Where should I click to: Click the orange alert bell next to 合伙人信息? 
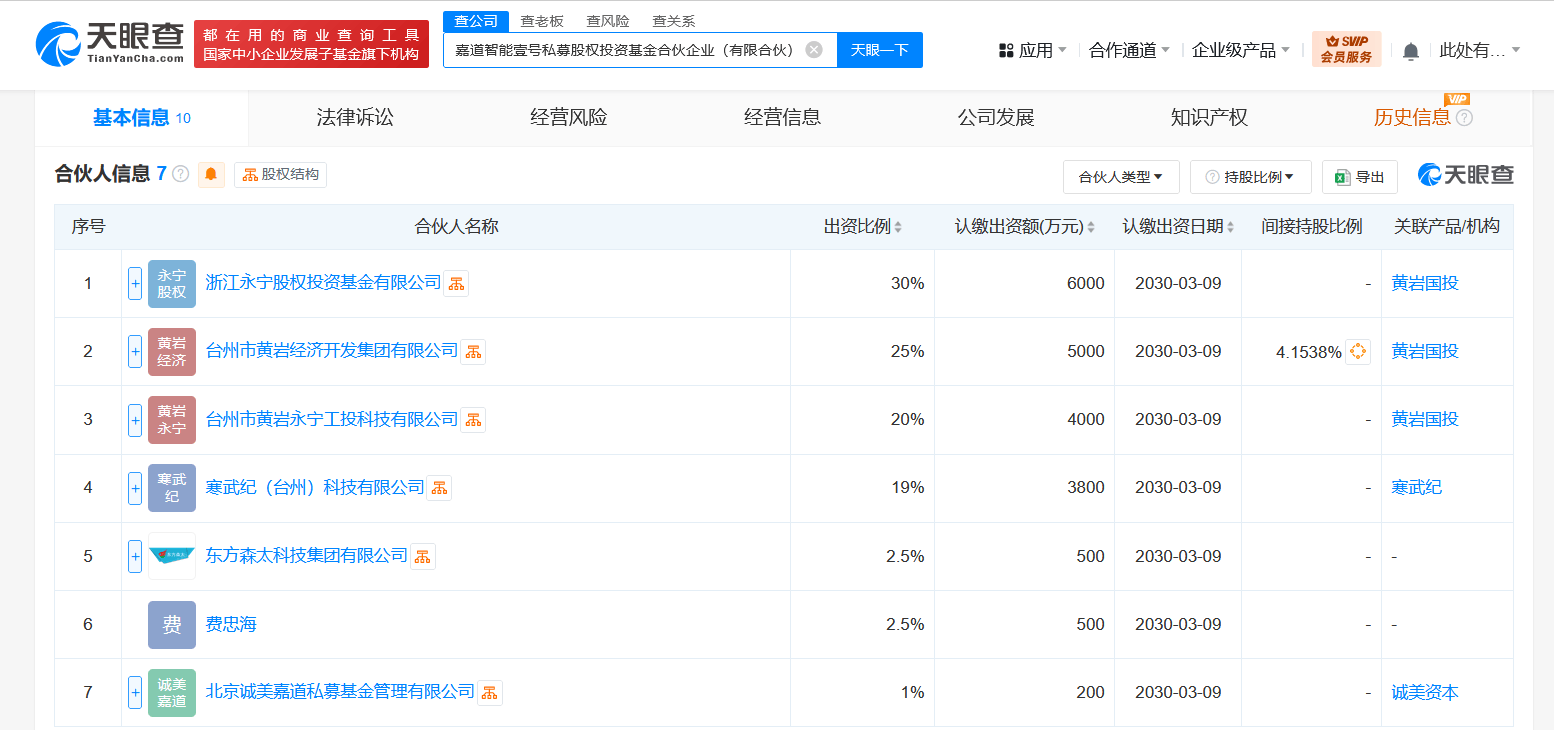(x=211, y=175)
